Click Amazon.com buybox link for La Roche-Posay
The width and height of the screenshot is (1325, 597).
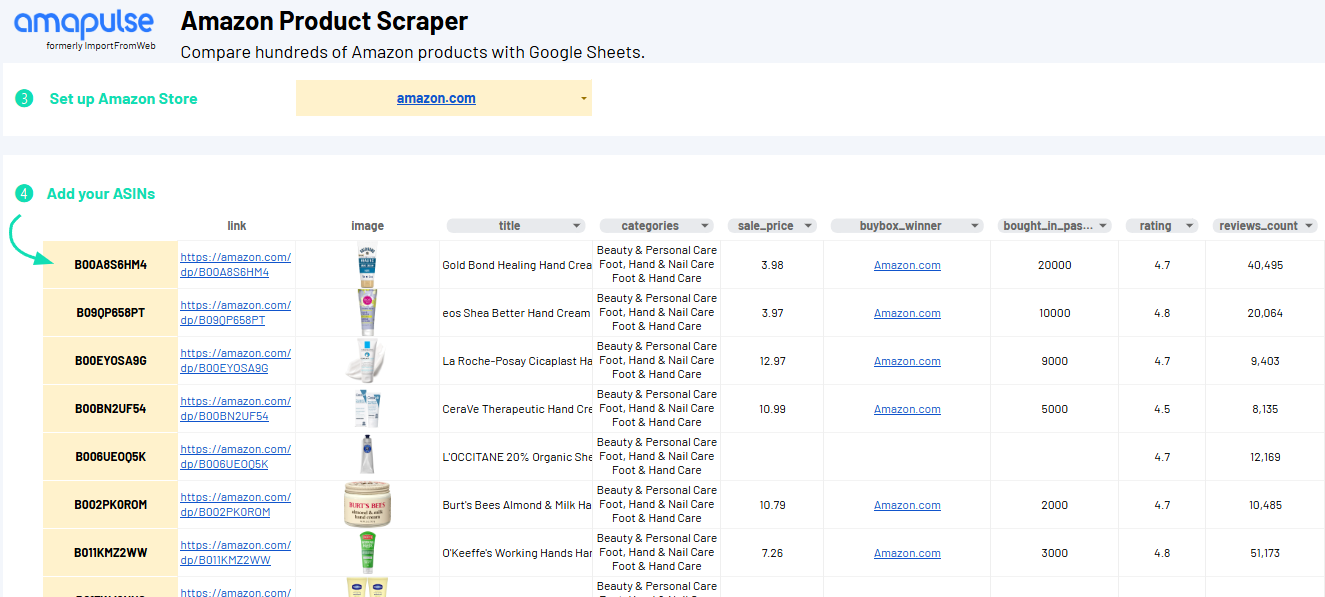(907, 361)
